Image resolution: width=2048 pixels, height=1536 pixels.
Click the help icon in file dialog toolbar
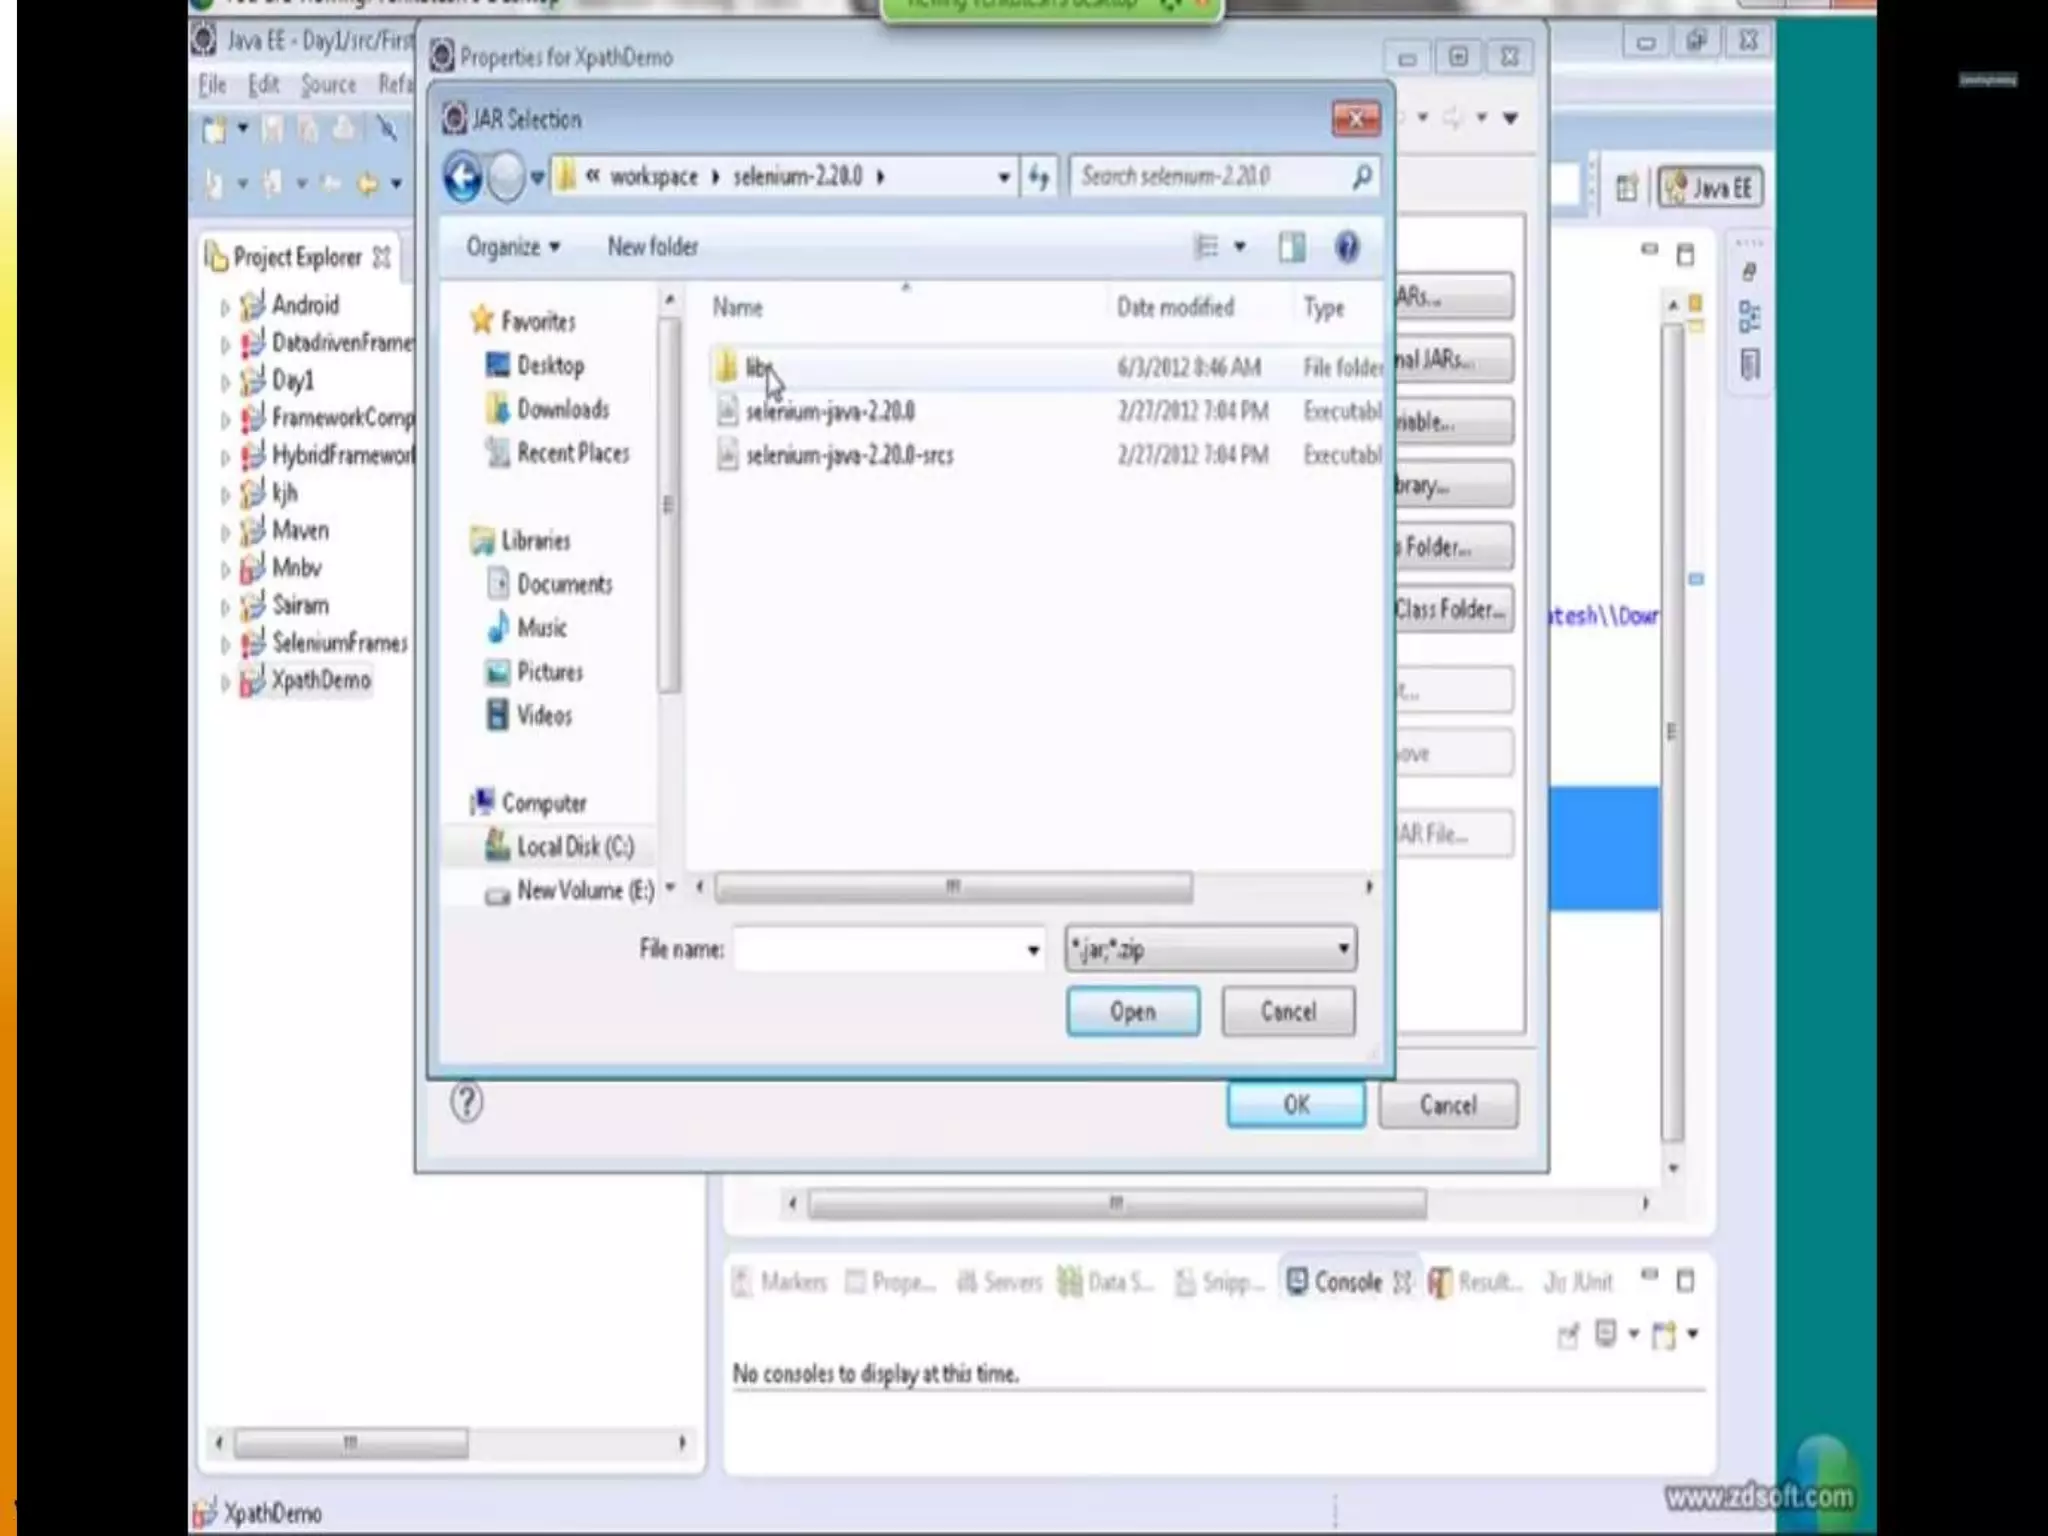tap(1347, 247)
